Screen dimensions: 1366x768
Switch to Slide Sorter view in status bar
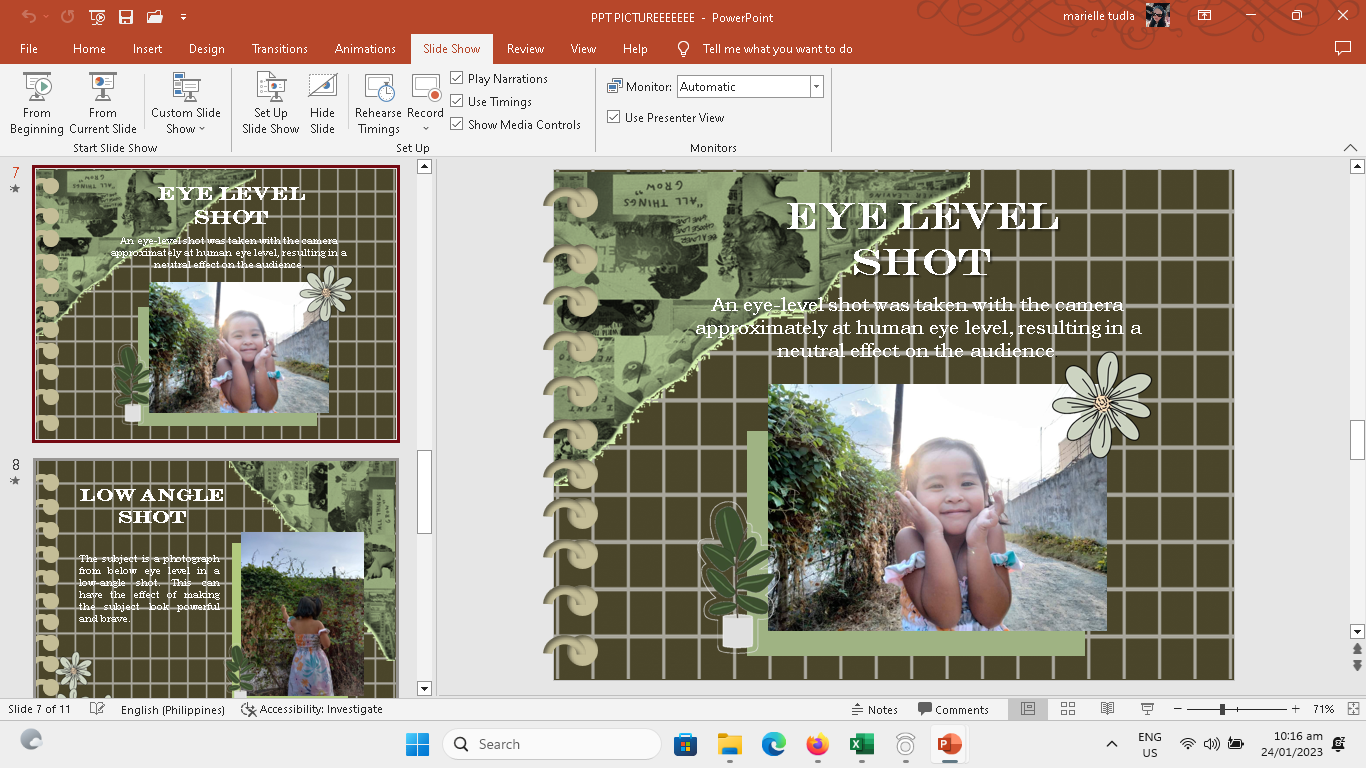(x=1067, y=709)
